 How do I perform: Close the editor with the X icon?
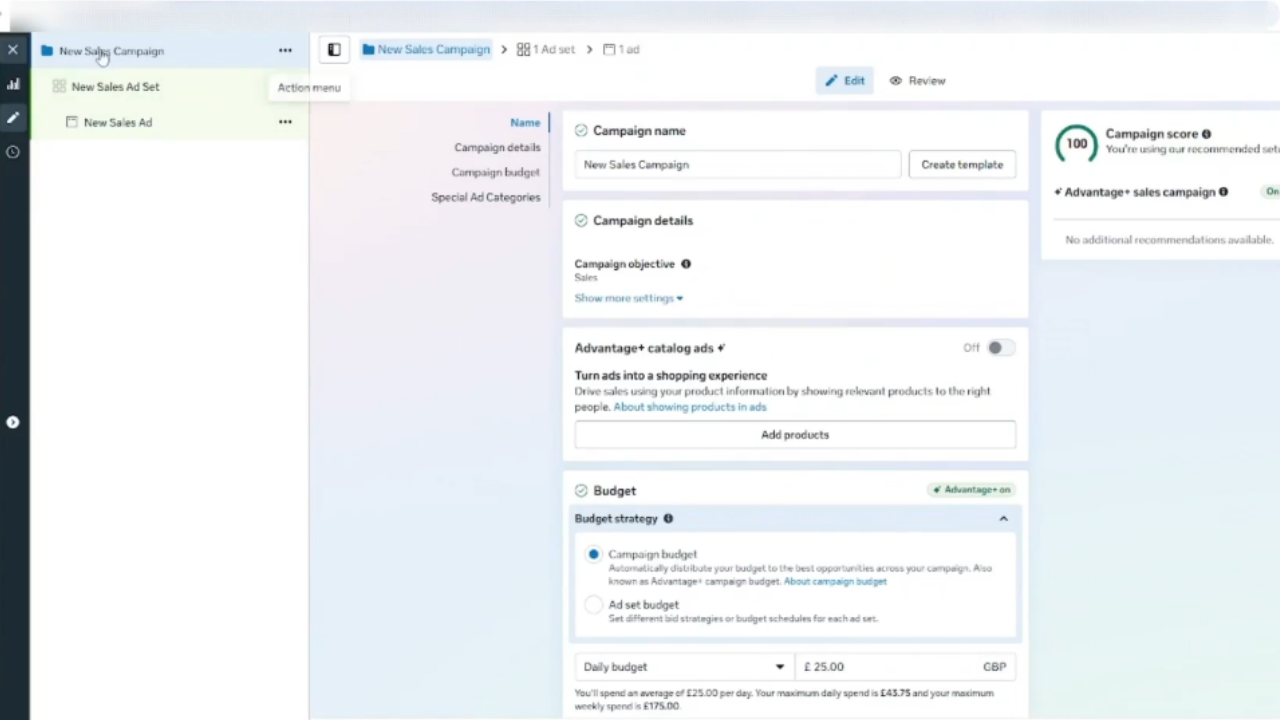pos(13,49)
